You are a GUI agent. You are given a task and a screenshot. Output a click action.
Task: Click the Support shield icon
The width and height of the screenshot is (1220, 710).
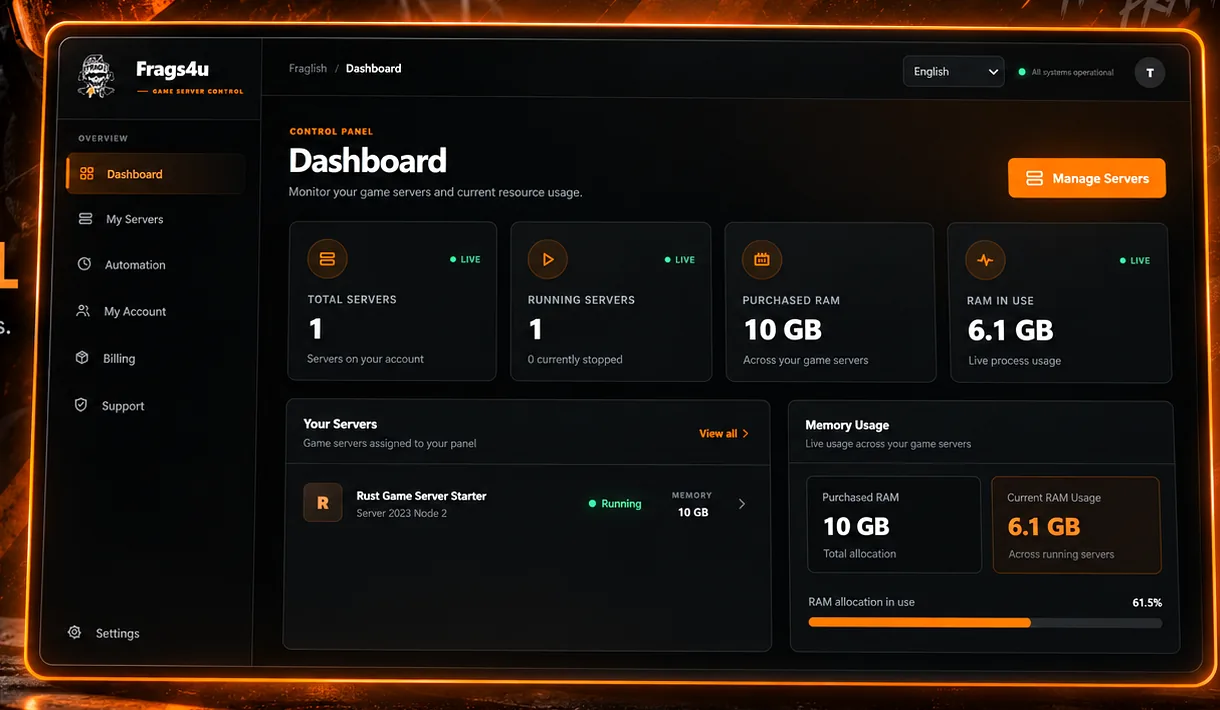(x=81, y=405)
